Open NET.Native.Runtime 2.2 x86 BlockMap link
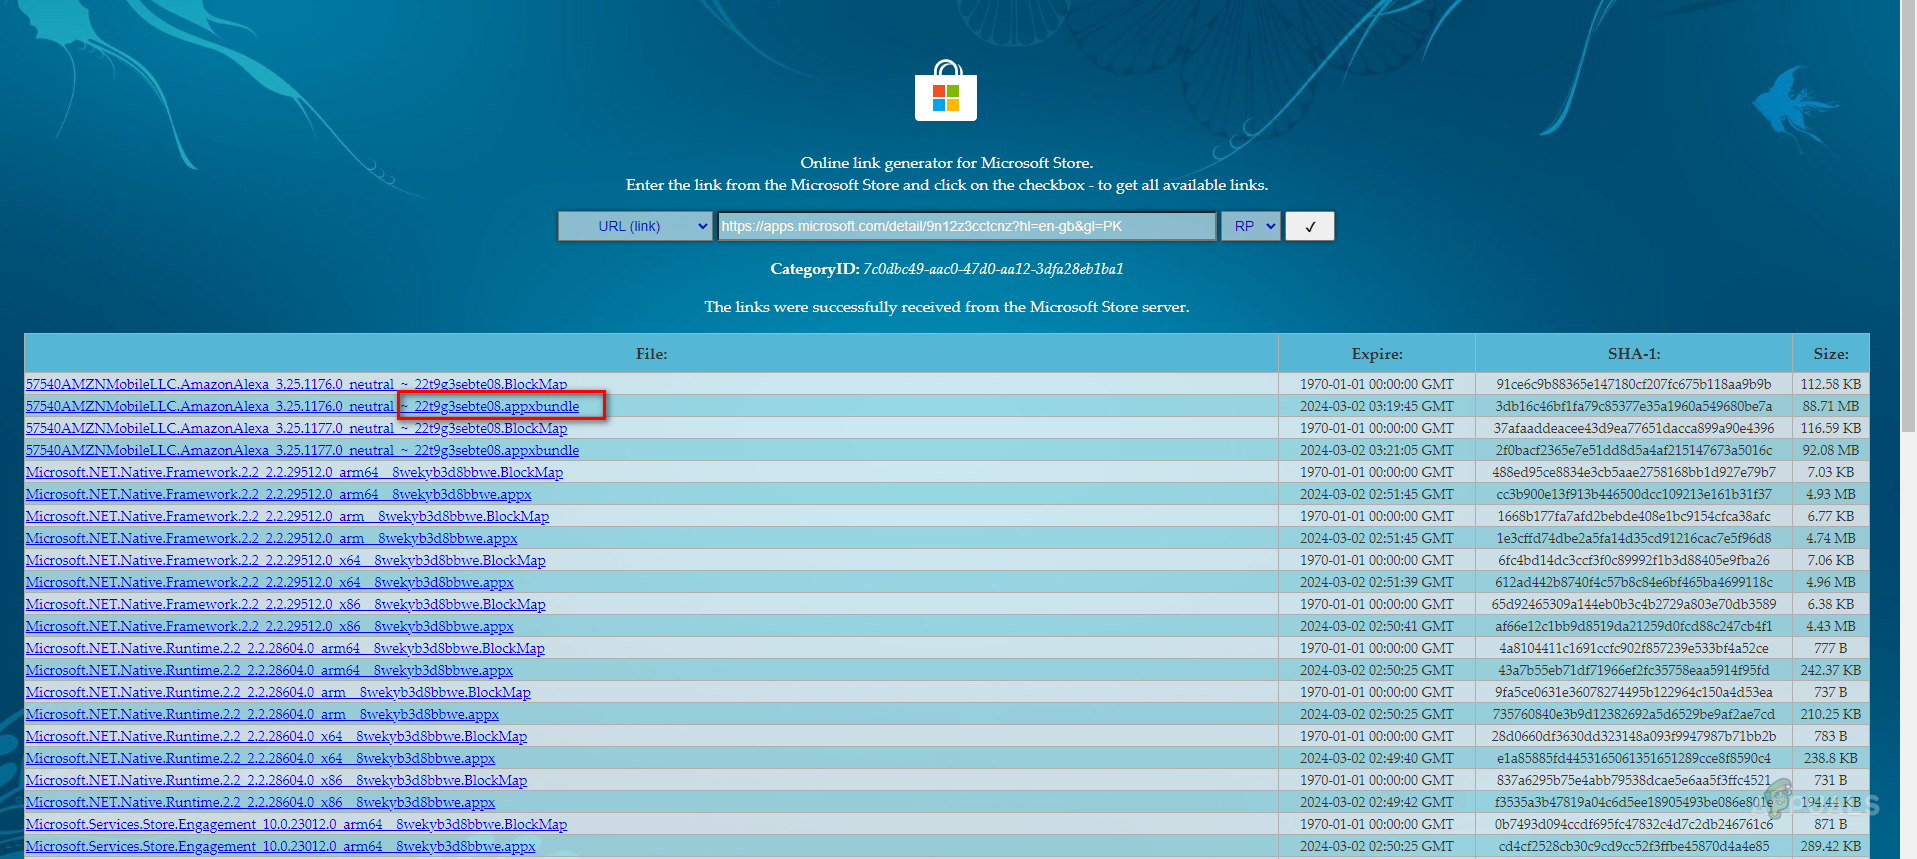Viewport: 1917px width, 859px height. [276, 780]
